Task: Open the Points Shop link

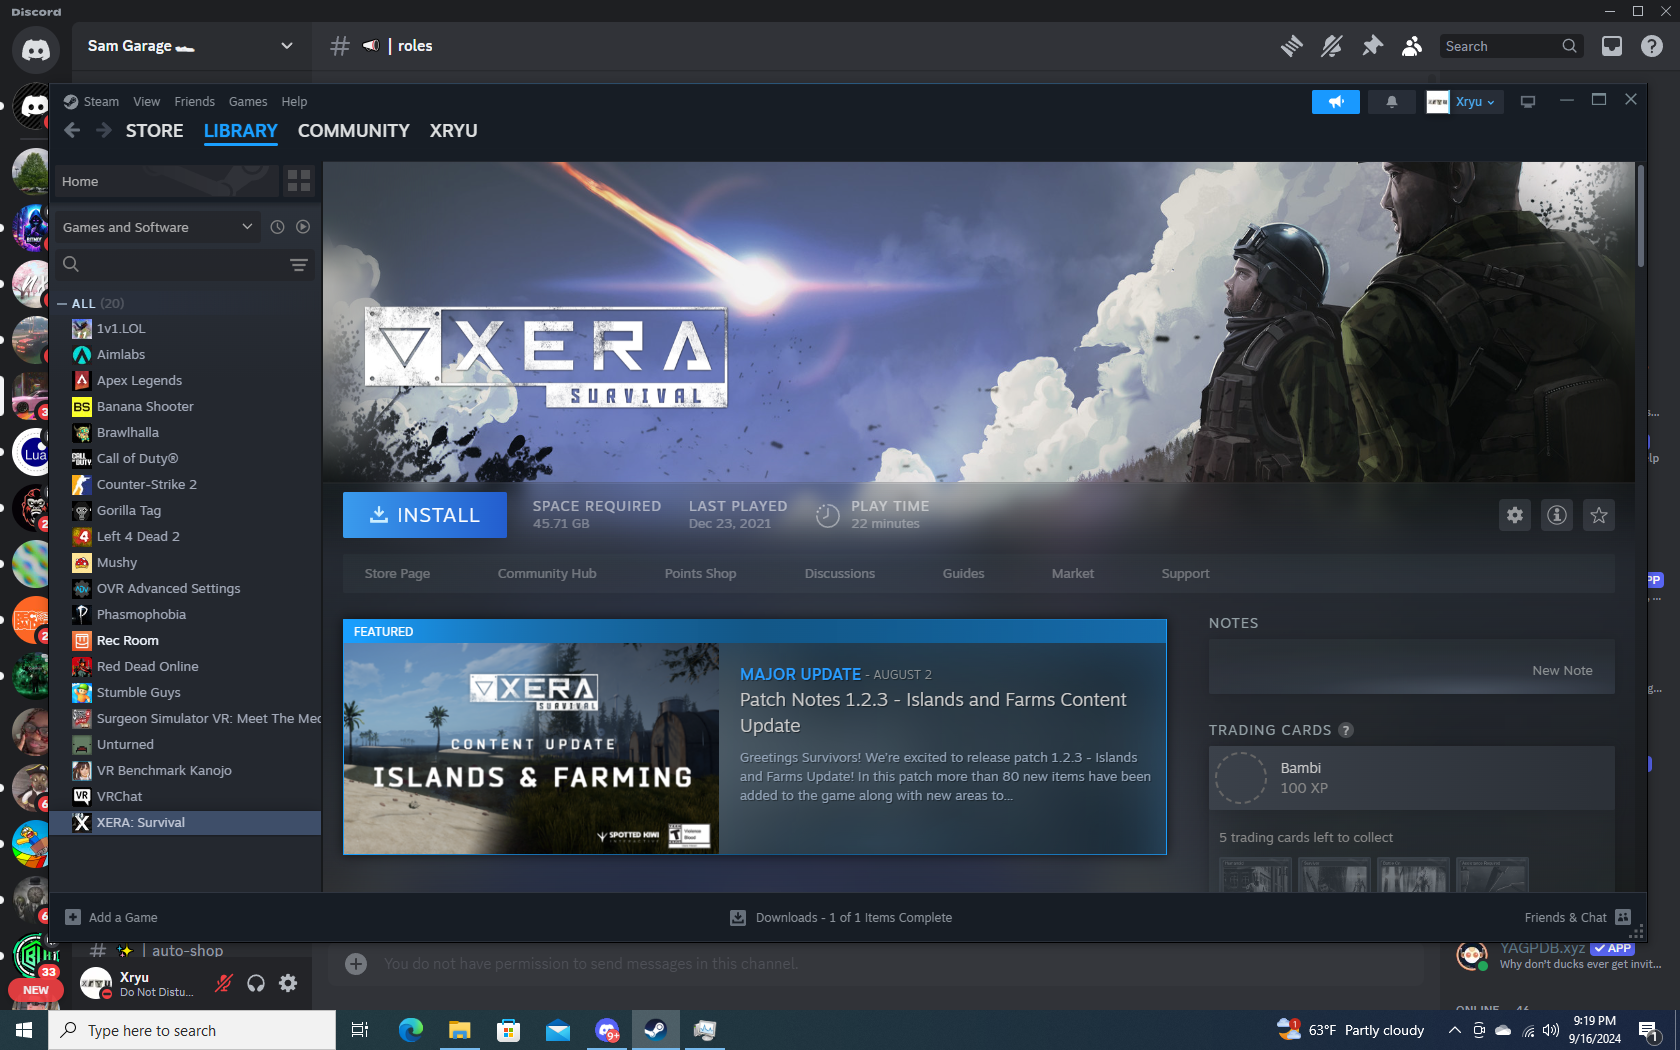Action: pos(700,574)
